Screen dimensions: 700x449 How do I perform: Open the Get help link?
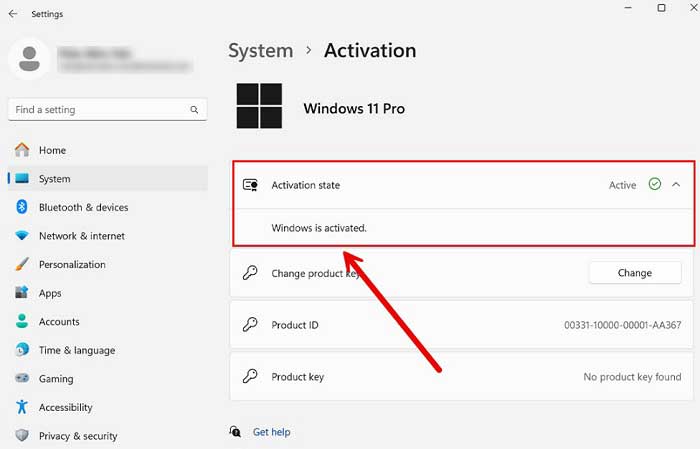(x=271, y=432)
